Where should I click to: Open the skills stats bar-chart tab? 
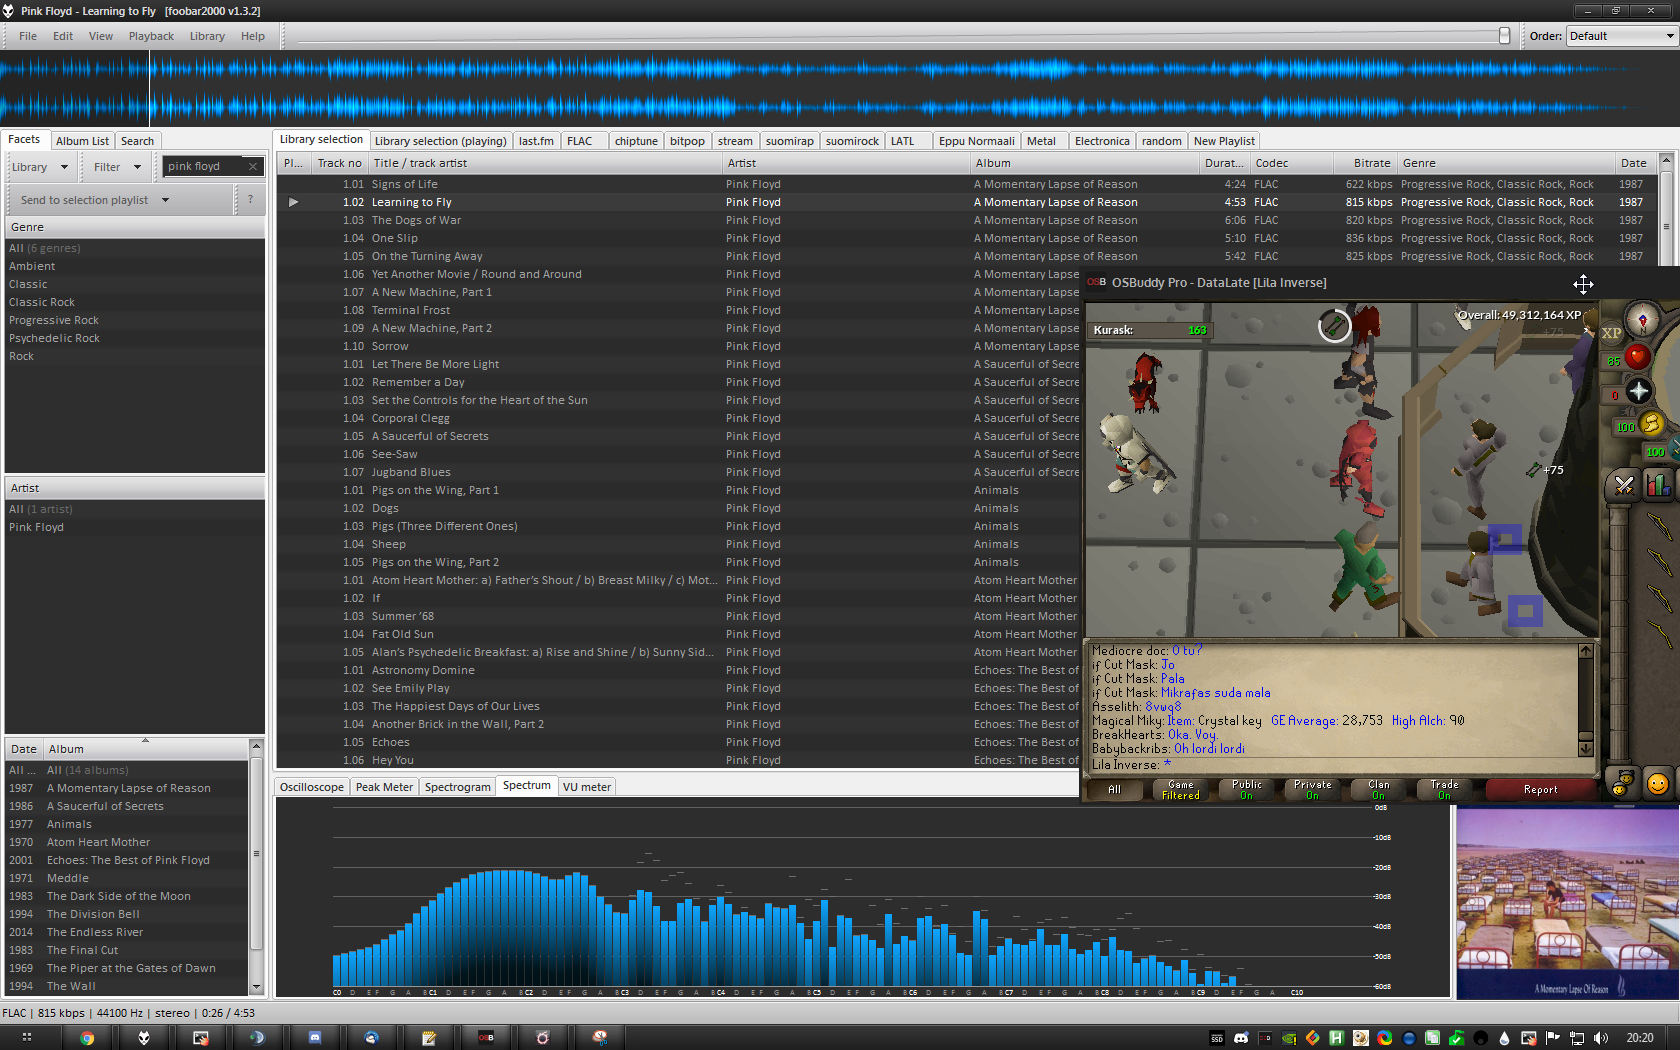tap(1658, 486)
